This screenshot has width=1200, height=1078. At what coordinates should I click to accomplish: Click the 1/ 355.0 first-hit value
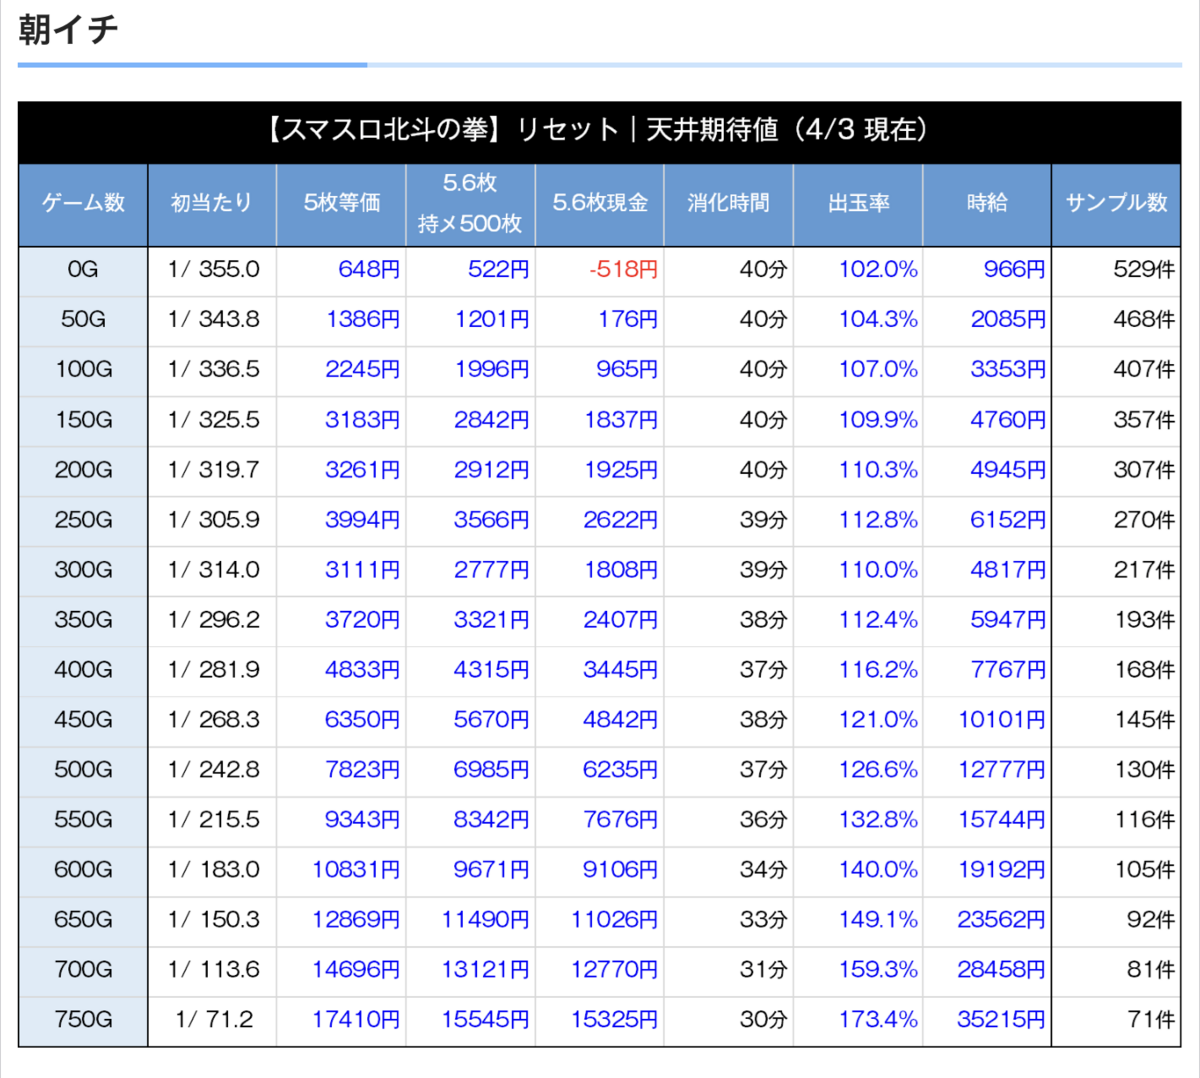click(x=214, y=270)
